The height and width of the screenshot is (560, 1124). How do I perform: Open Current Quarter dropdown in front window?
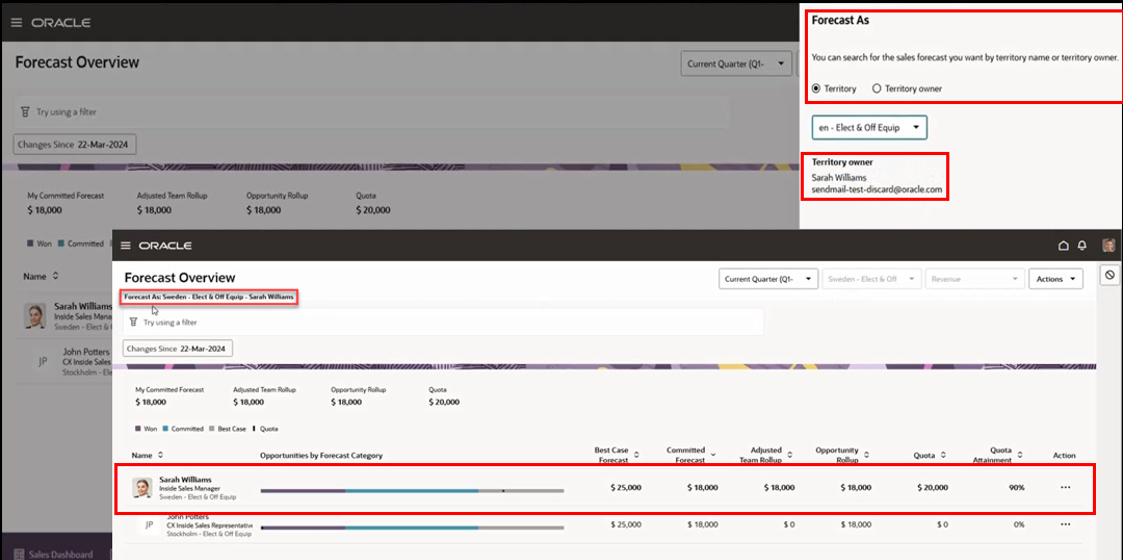[768, 279]
